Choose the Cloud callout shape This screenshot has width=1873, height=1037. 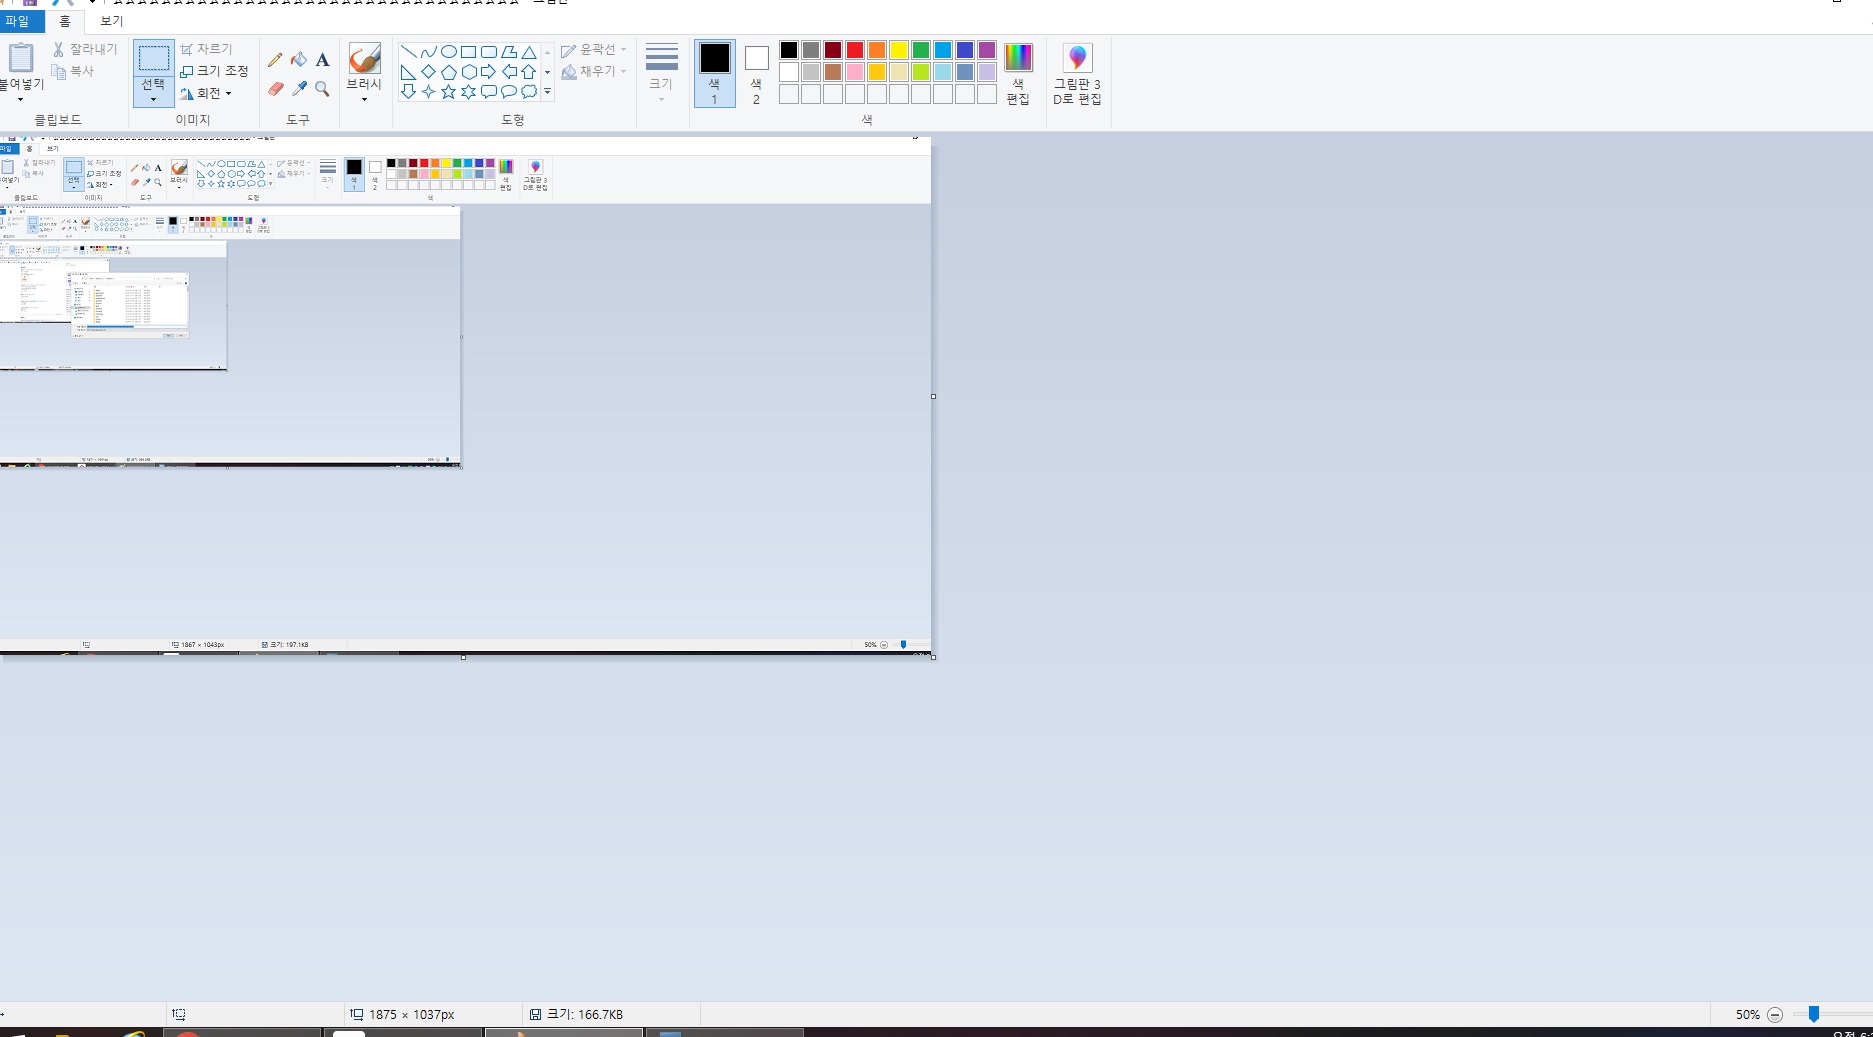(529, 92)
